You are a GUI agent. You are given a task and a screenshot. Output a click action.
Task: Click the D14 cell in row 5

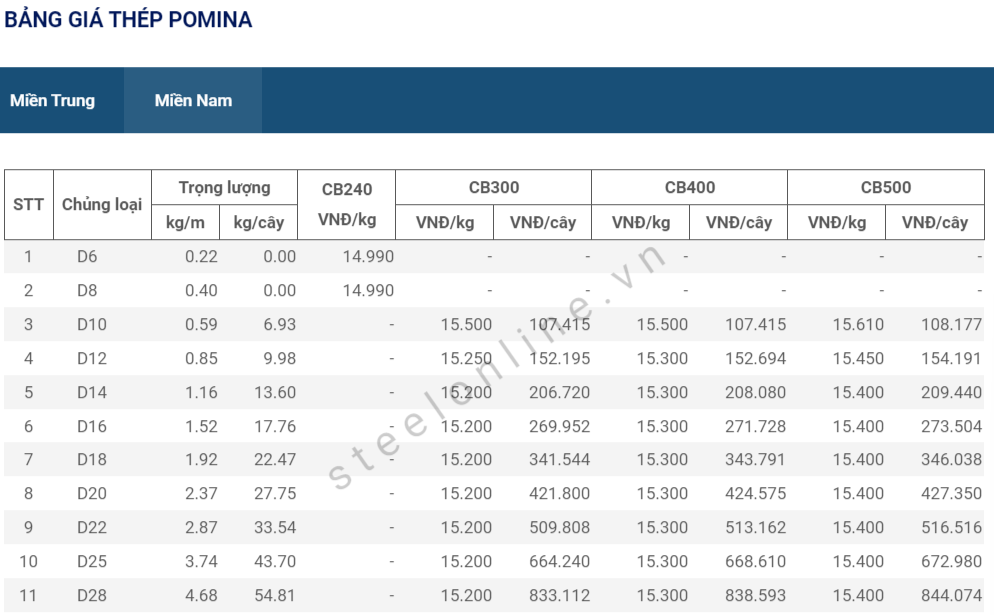pyautogui.click(x=92, y=392)
